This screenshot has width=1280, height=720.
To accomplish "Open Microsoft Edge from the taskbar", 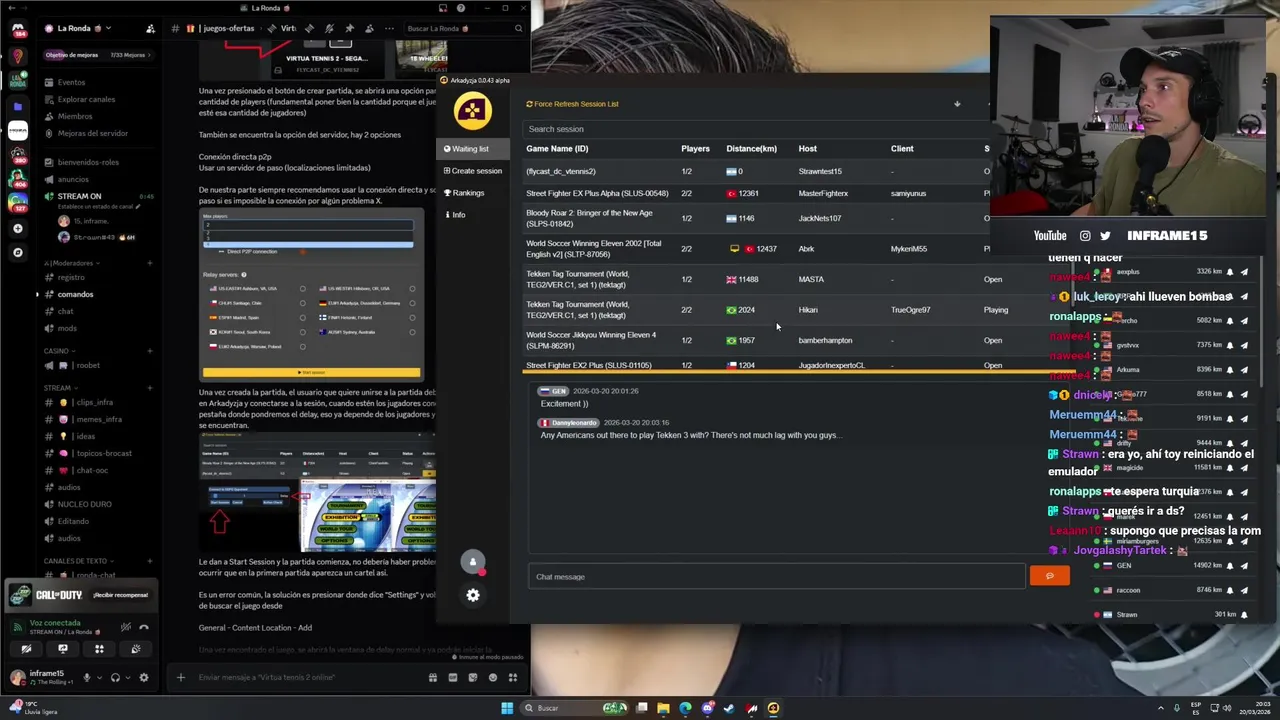I will point(685,708).
